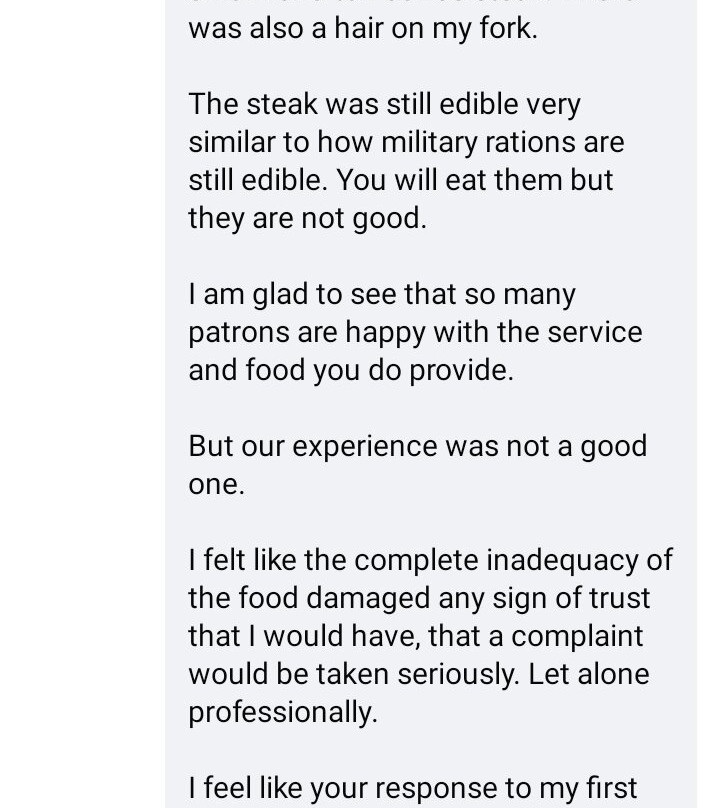Tap the line 'I feel like your response'
The height and width of the screenshot is (808, 720).
412,788
